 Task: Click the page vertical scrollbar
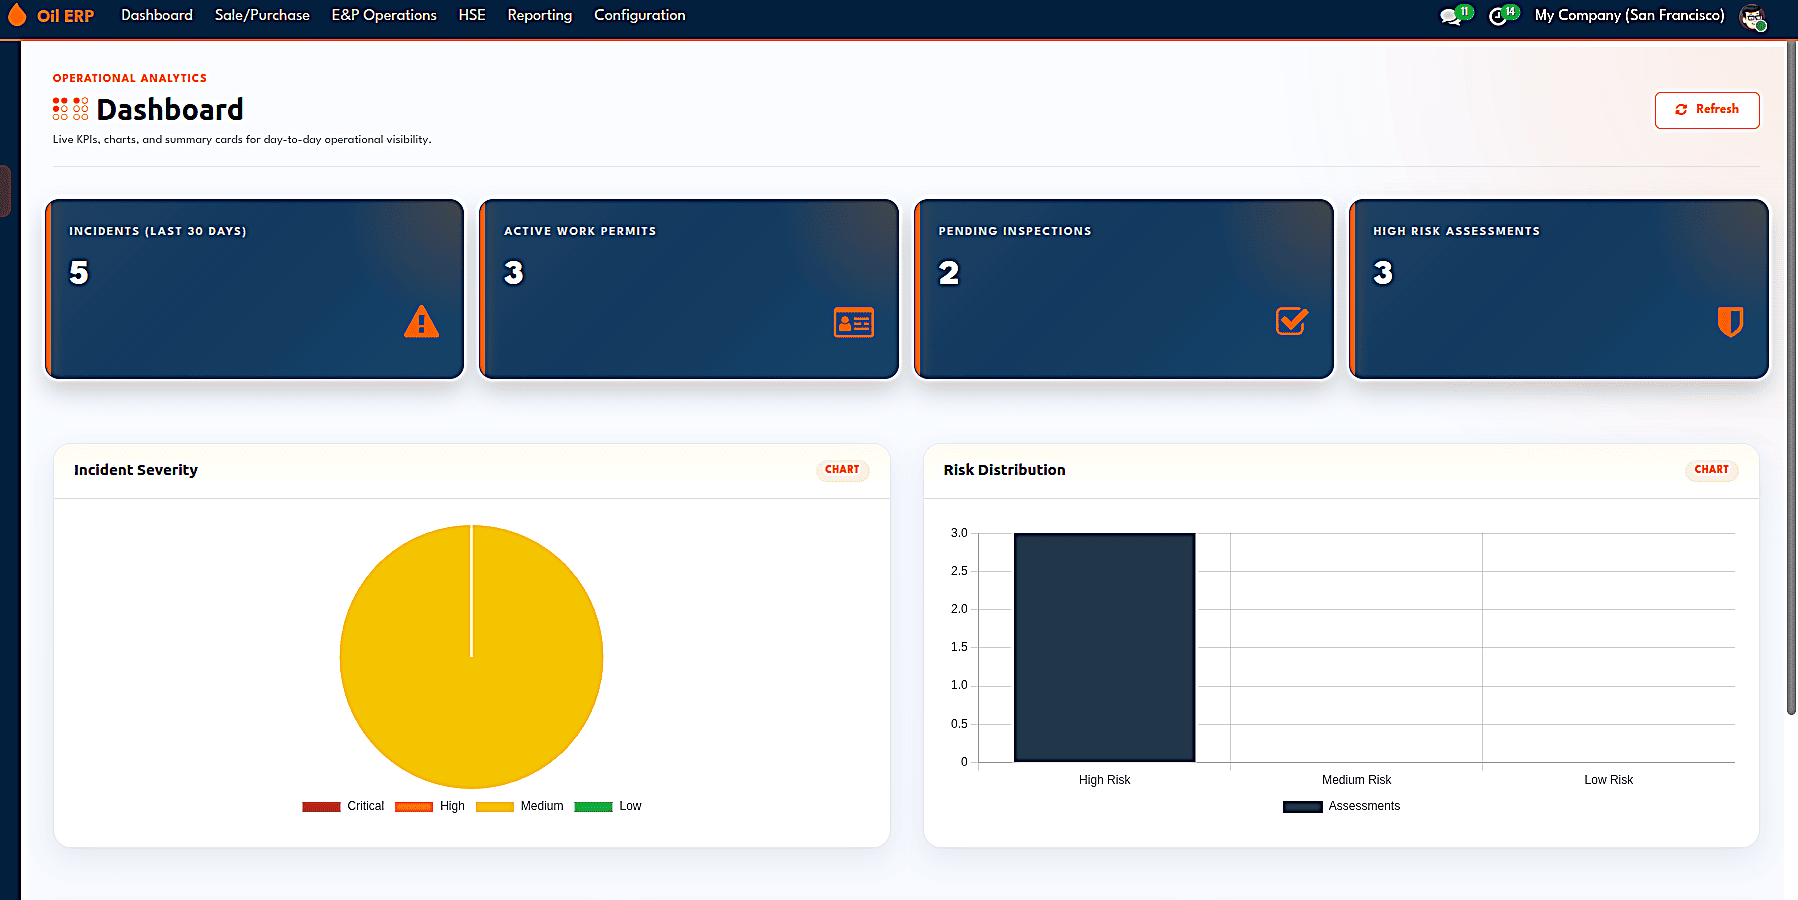1791,380
